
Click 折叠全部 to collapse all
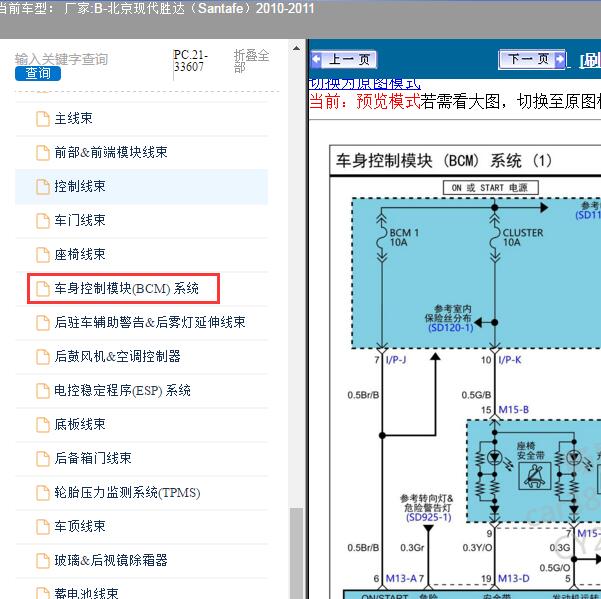tap(251, 61)
